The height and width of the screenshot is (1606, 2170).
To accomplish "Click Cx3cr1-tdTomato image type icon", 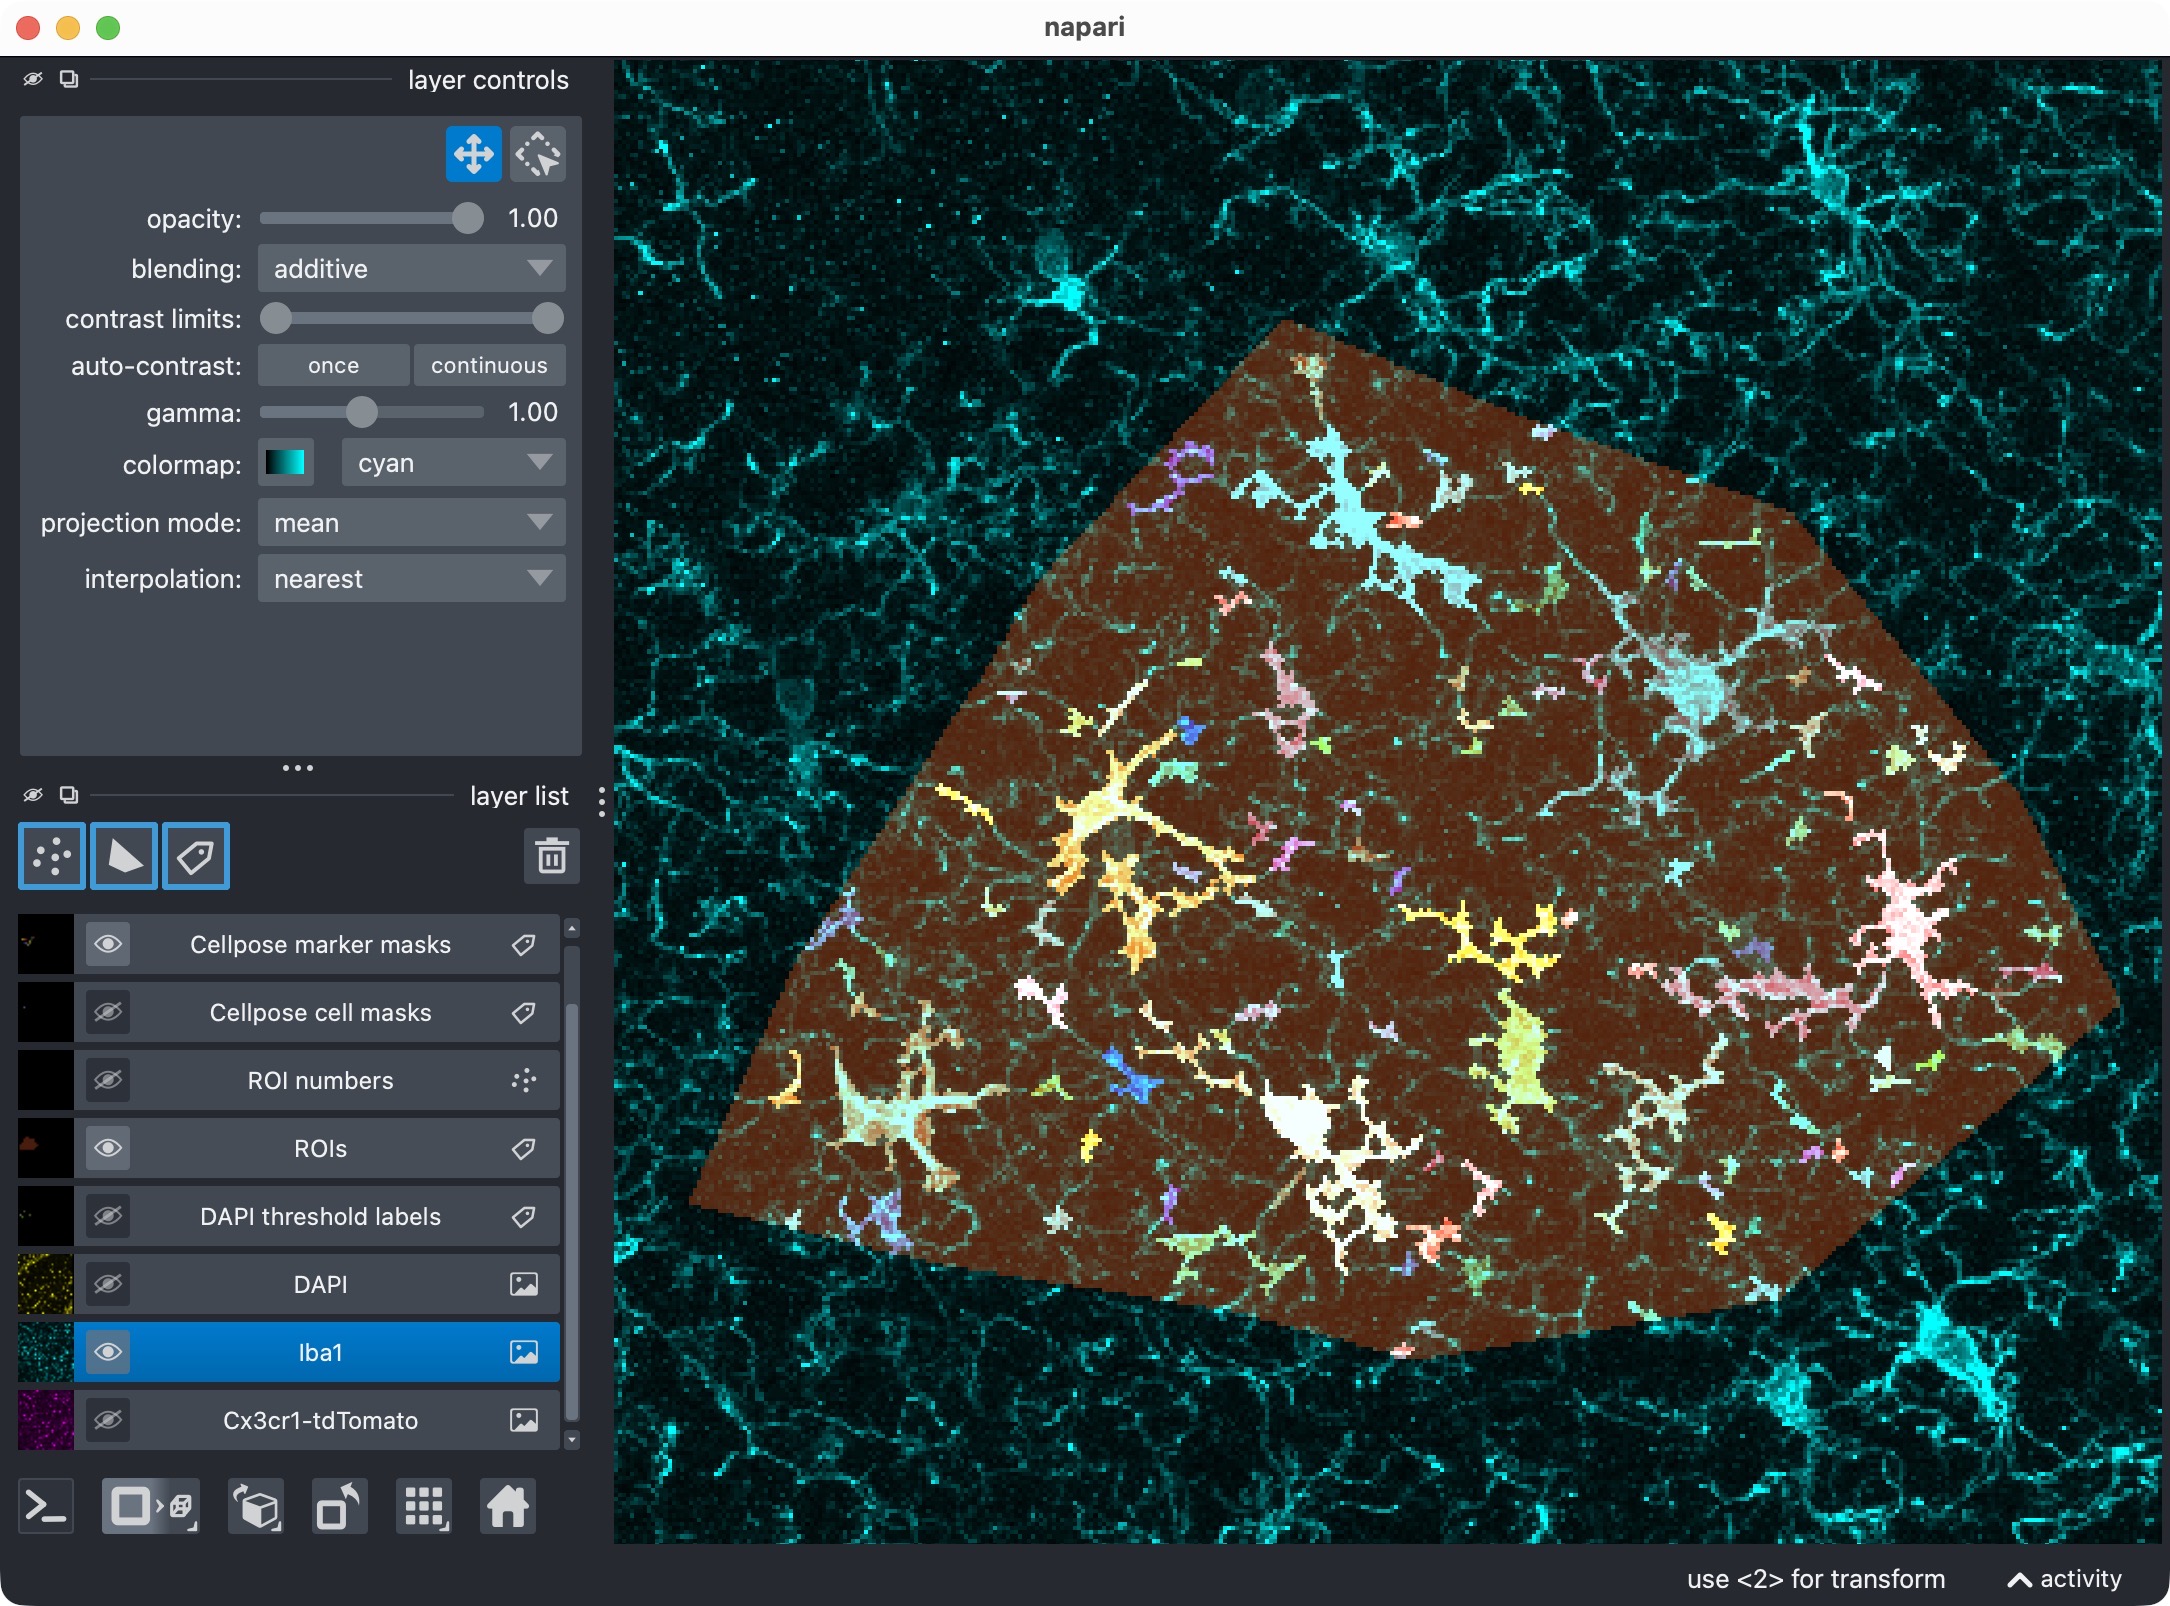I will (524, 1421).
